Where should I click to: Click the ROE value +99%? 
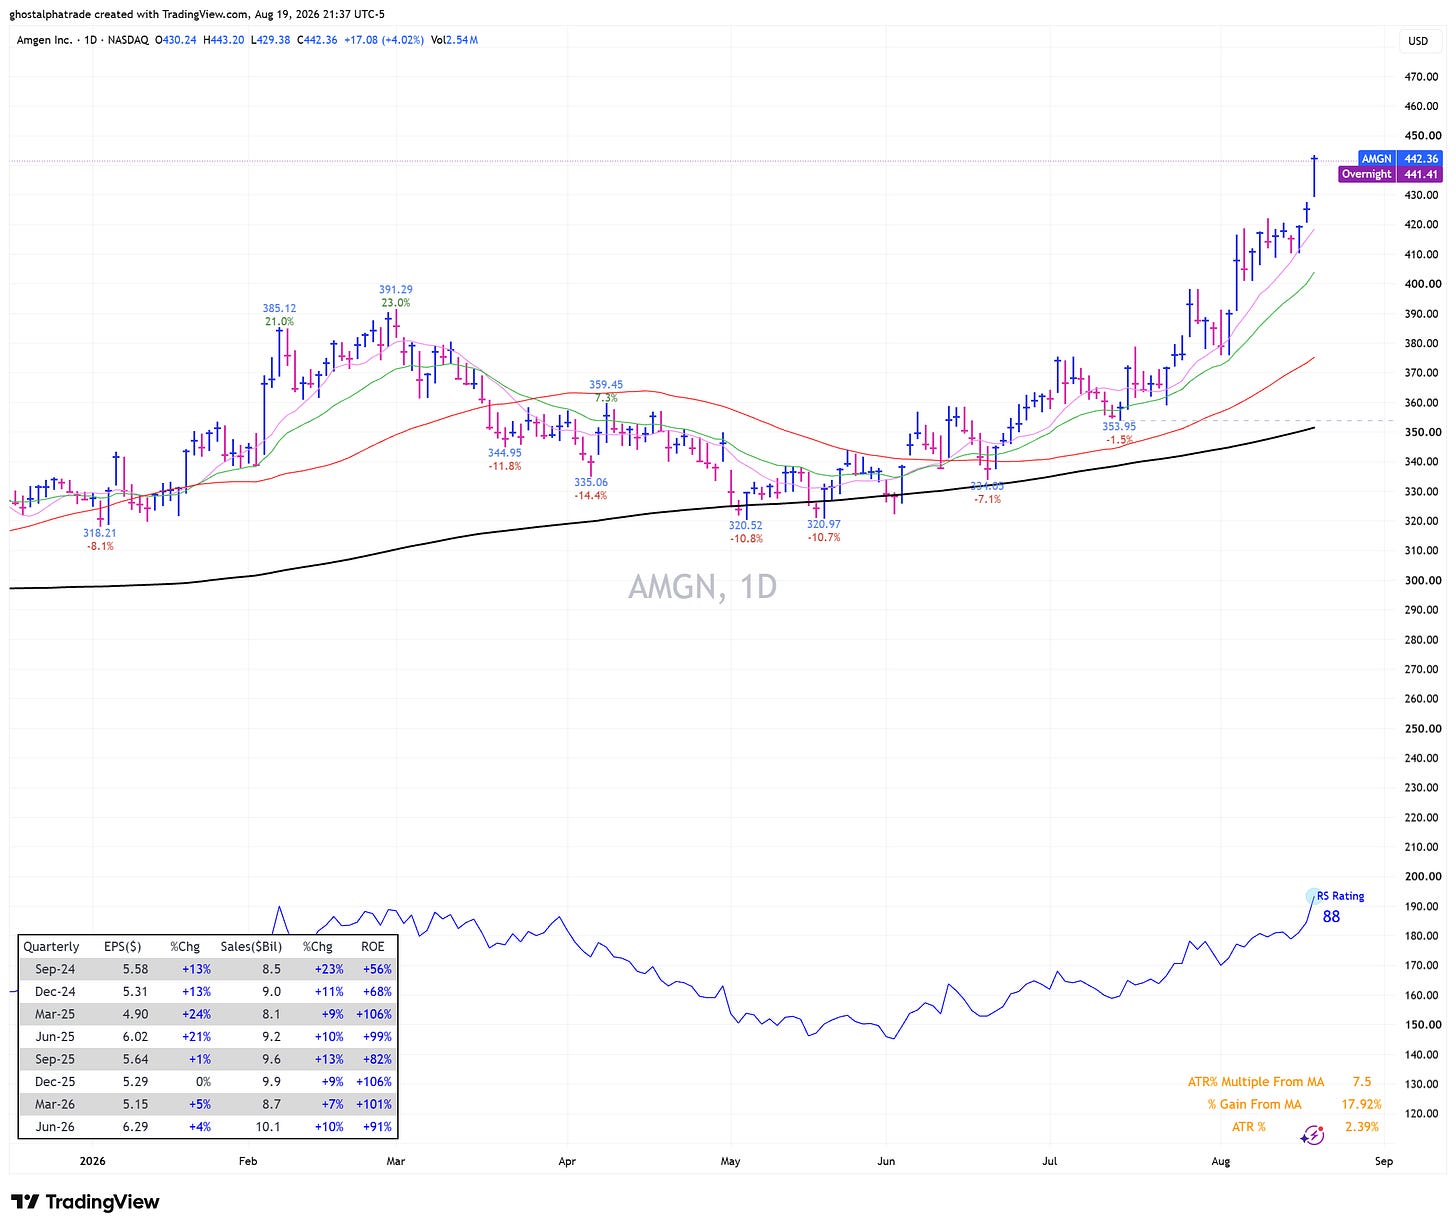[378, 1037]
